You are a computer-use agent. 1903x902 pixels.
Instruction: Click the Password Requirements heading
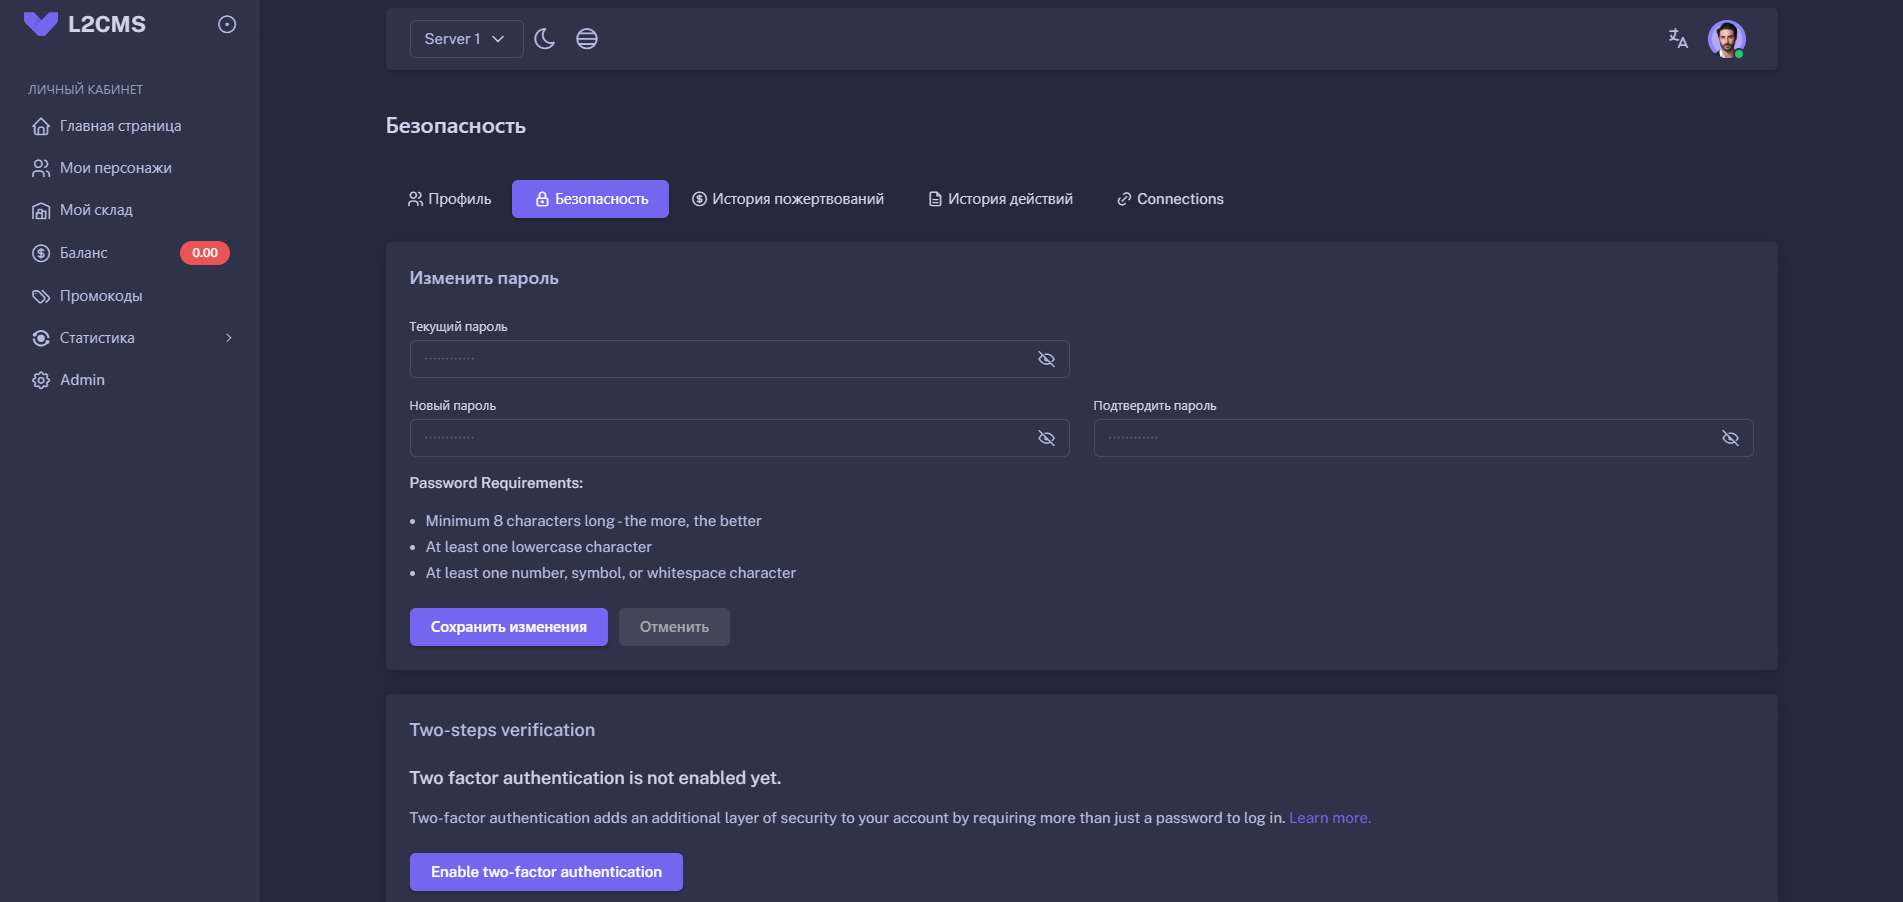tap(496, 483)
